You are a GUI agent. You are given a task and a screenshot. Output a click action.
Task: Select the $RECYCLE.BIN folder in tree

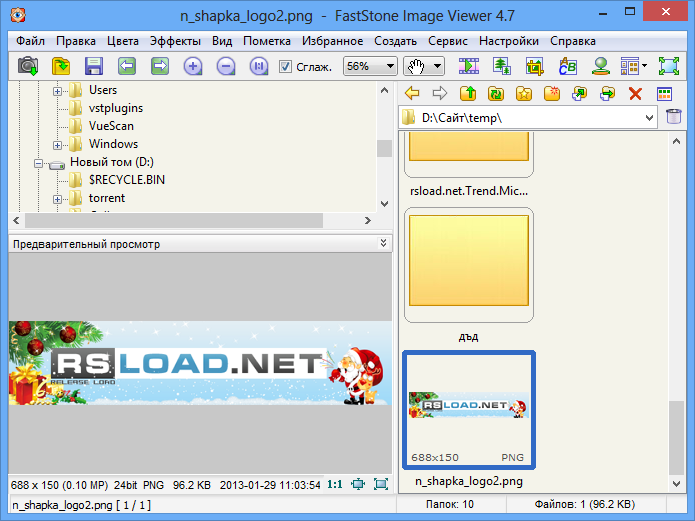click(126, 180)
